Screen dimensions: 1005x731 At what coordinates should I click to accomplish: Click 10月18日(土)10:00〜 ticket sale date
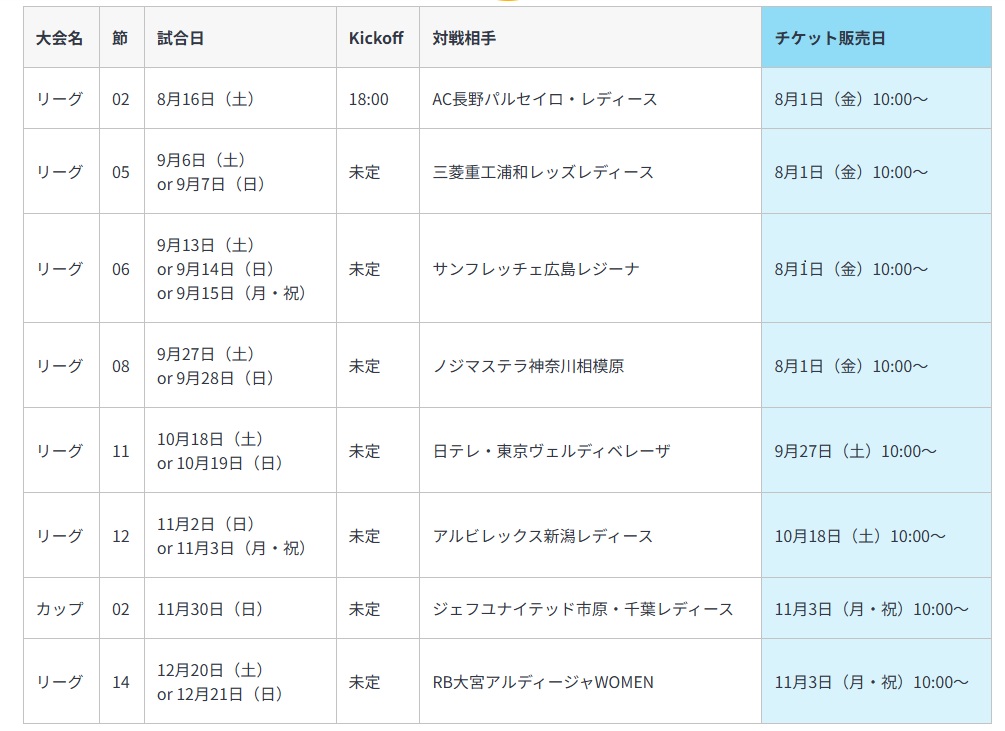[860, 536]
